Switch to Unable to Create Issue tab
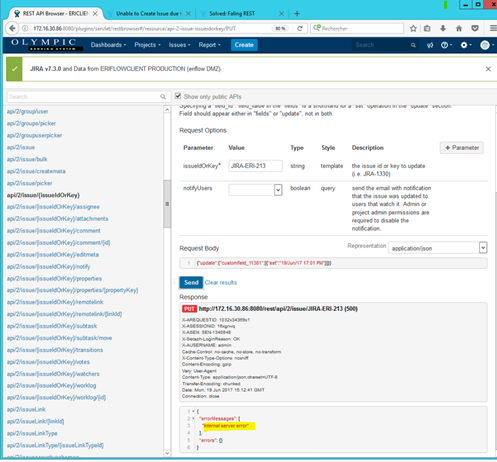The width and height of the screenshot is (497, 462). click(148, 14)
